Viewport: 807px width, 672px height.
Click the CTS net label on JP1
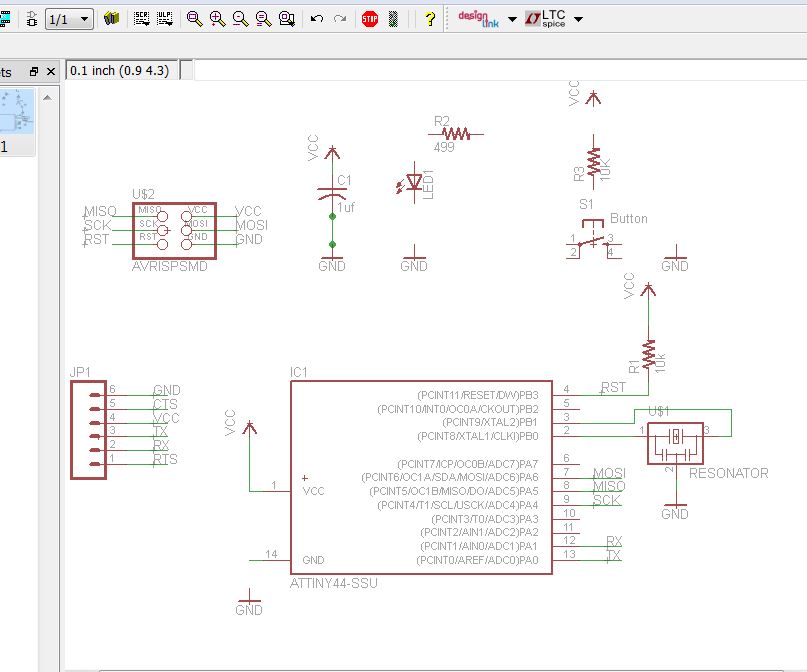(165, 404)
